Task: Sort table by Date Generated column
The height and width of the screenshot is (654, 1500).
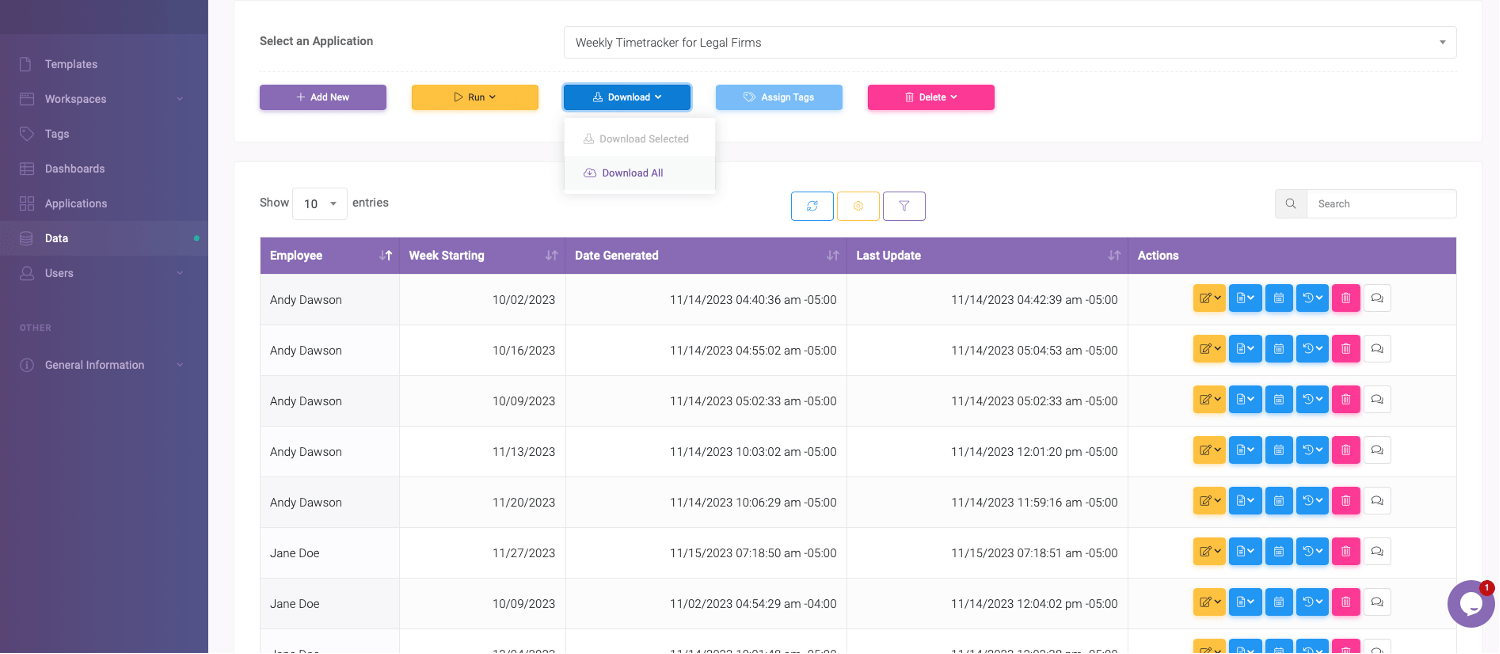Action: (706, 255)
